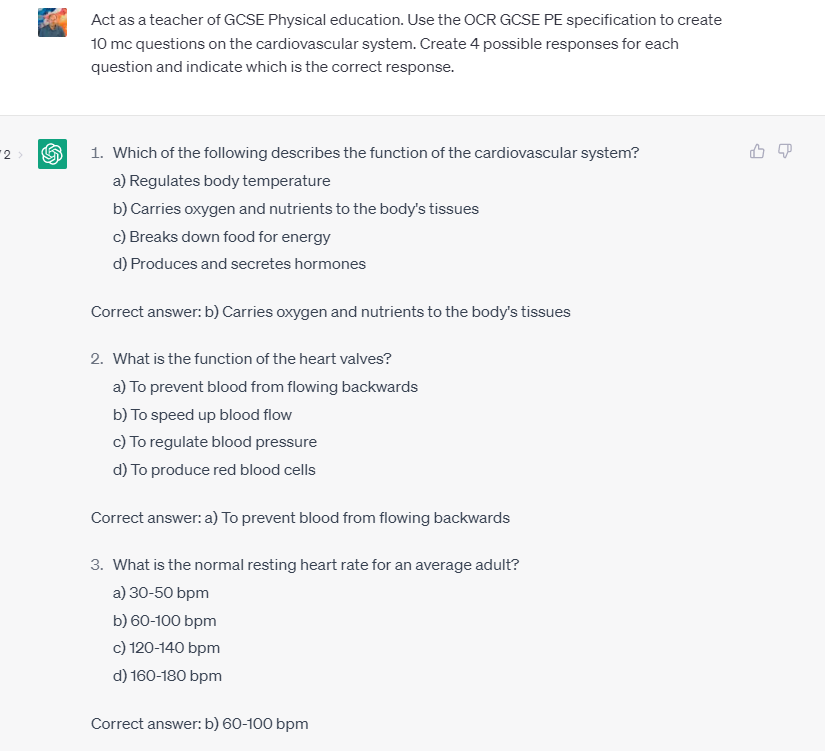Screen dimensions: 825x751
Task: Click the ChatGPT logo avatar
Action: pyautogui.click(x=53, y=154)
